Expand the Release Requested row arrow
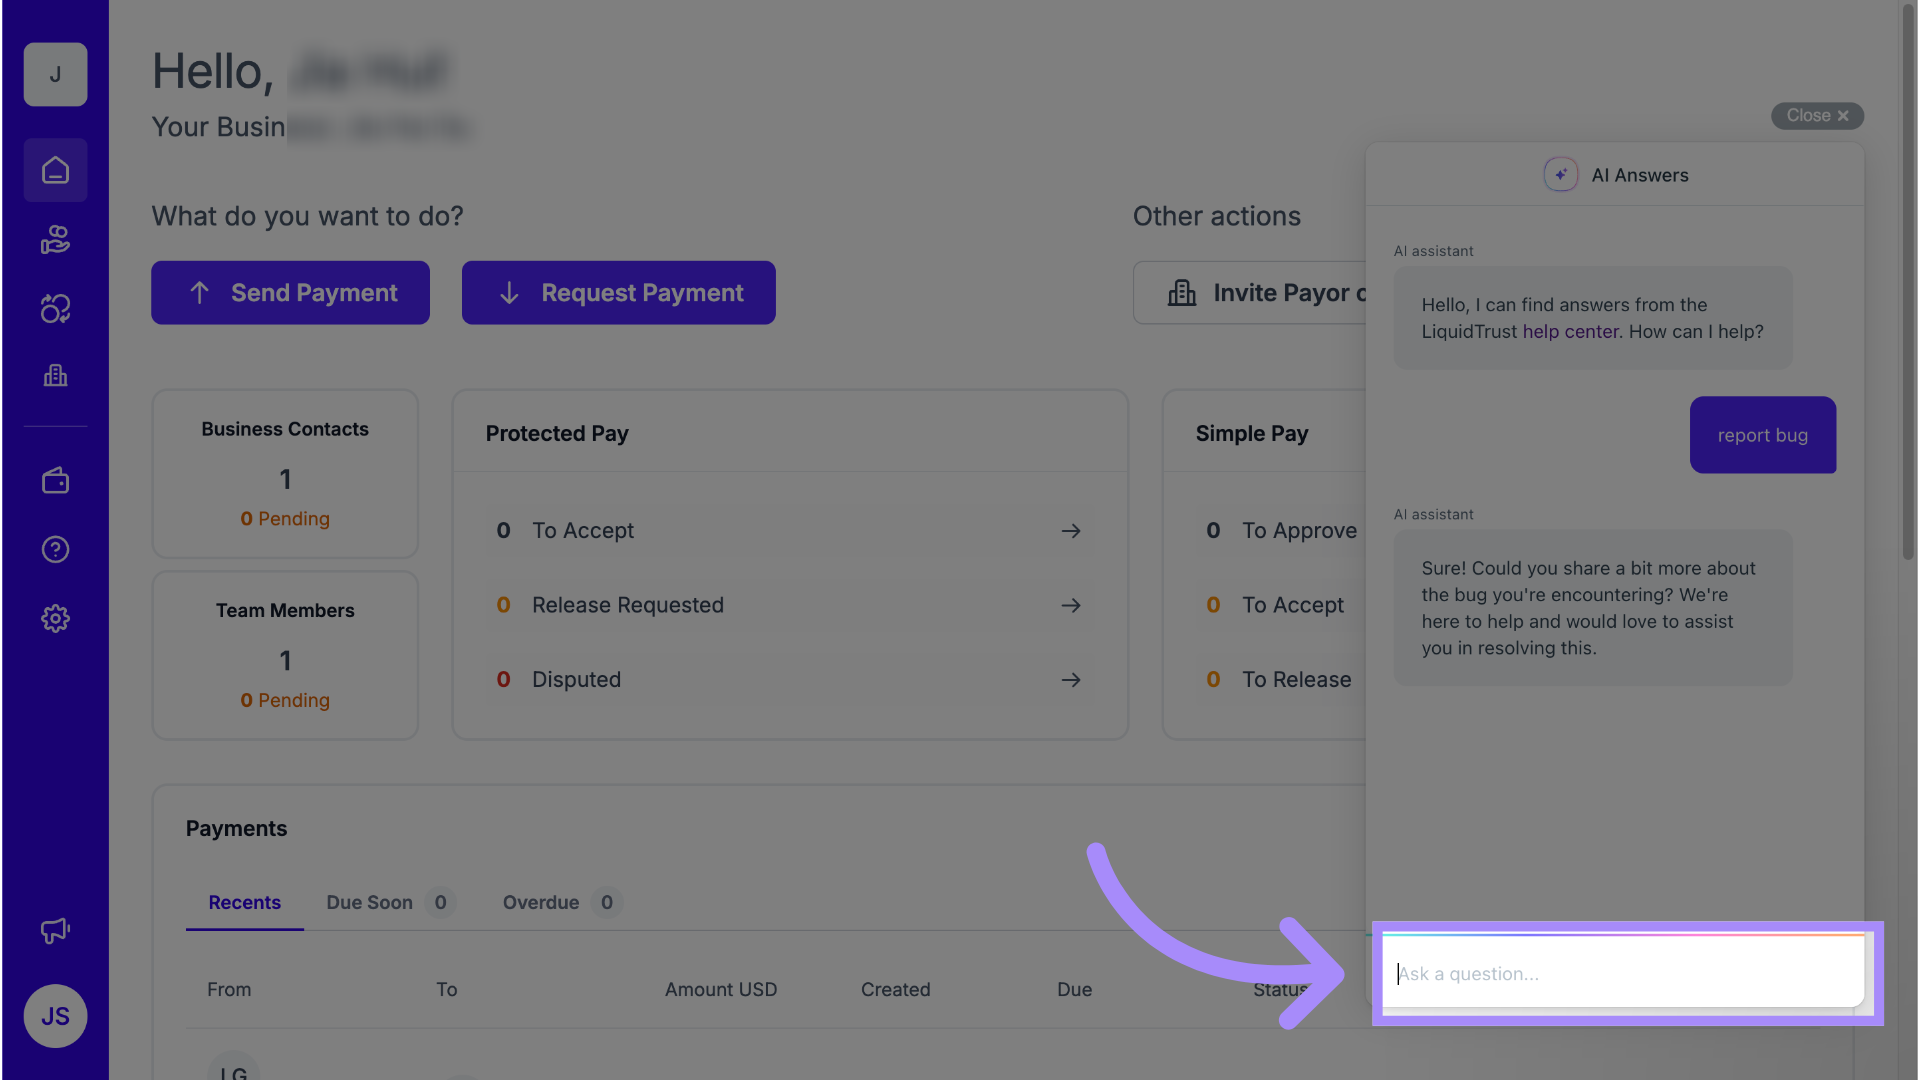 pos(1071,605)
